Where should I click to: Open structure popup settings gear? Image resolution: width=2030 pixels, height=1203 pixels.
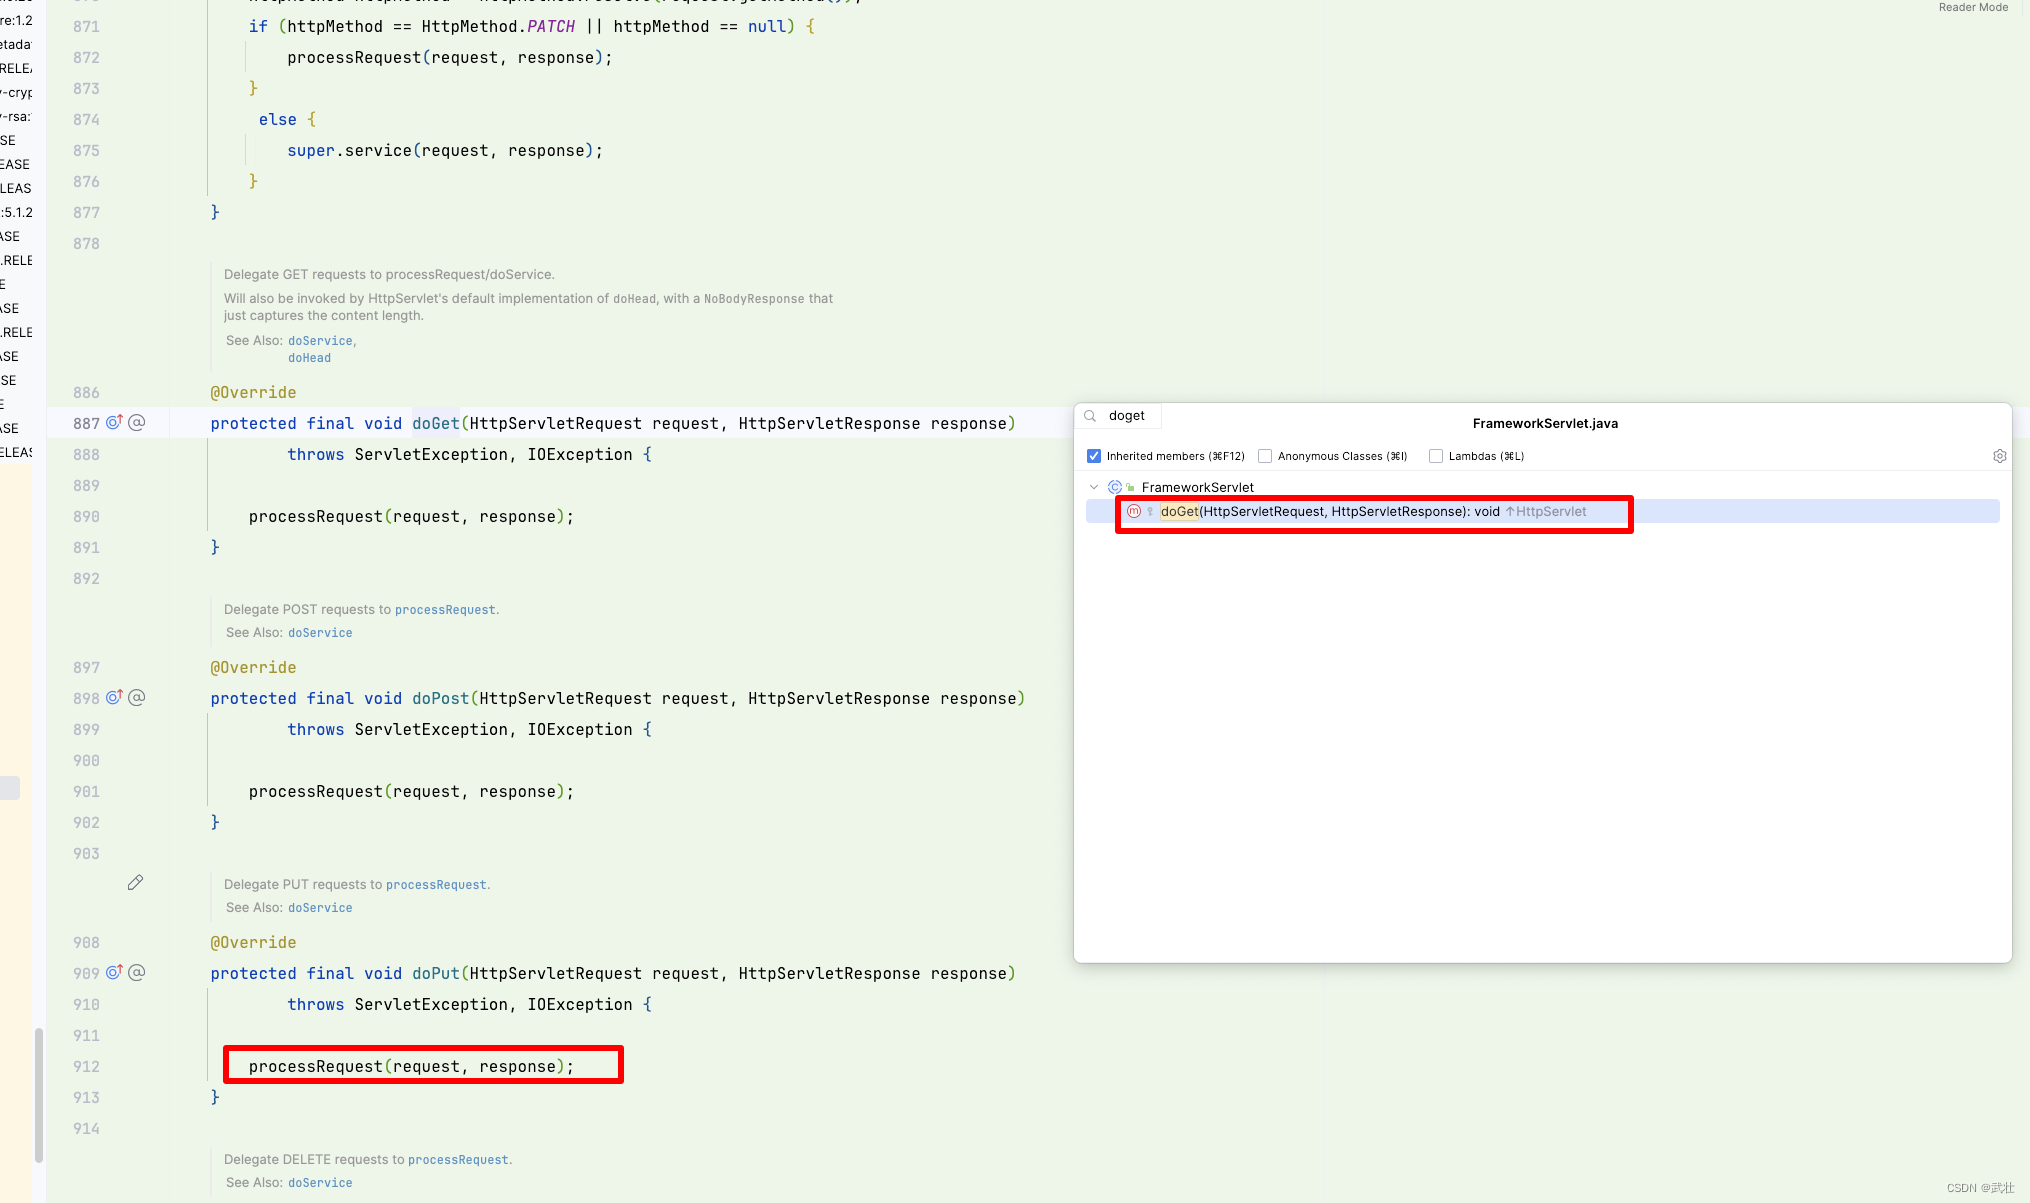[1999, 456]
